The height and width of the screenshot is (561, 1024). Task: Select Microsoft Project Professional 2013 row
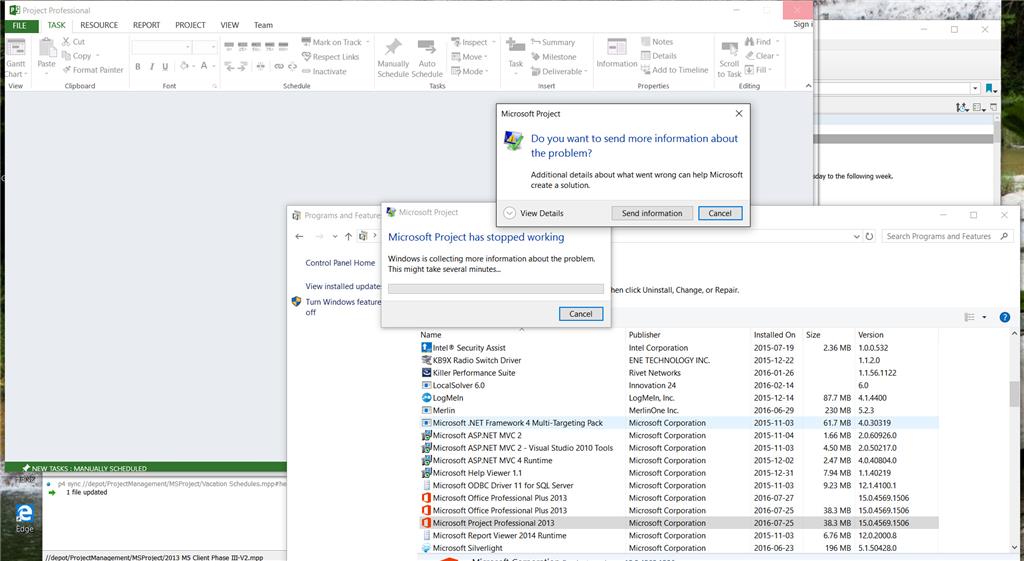point(678,522)
